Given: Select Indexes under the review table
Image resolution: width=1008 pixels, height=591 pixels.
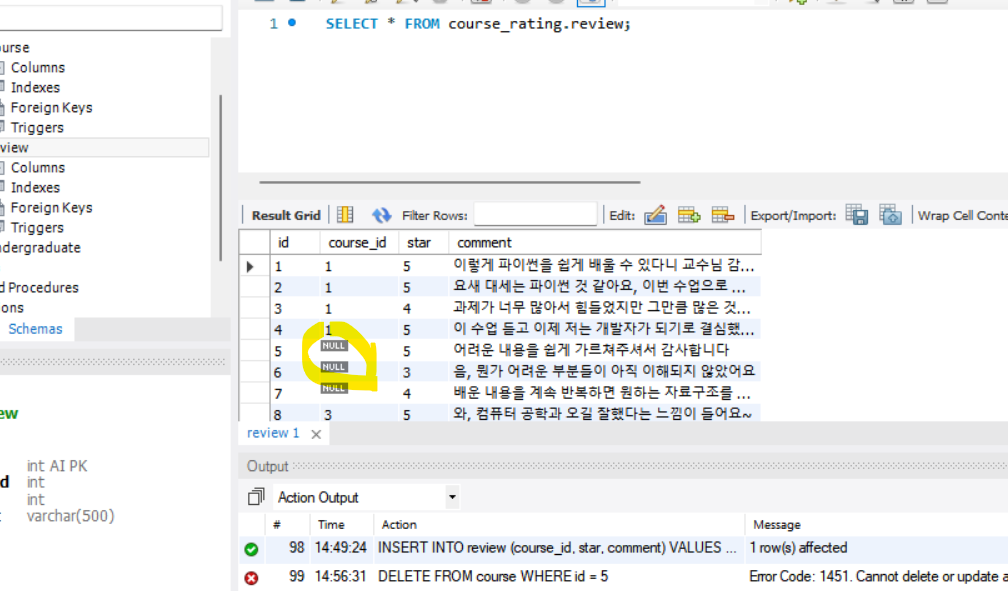Looking at the screenshot, I should (35, 188).
